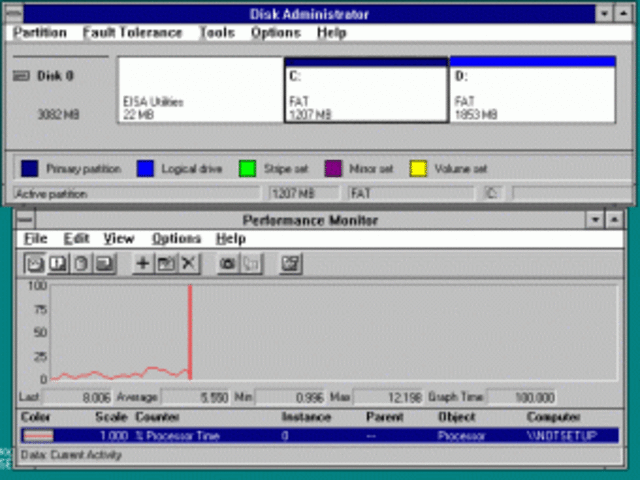
Task: Open the Help menu in Performance Monitor
Action: tap(231, 239)
